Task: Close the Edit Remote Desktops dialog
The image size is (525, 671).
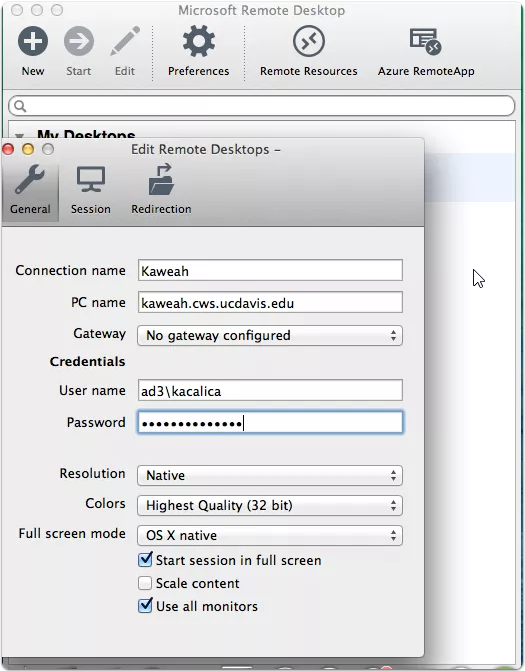Action: [x=8, y=149]
